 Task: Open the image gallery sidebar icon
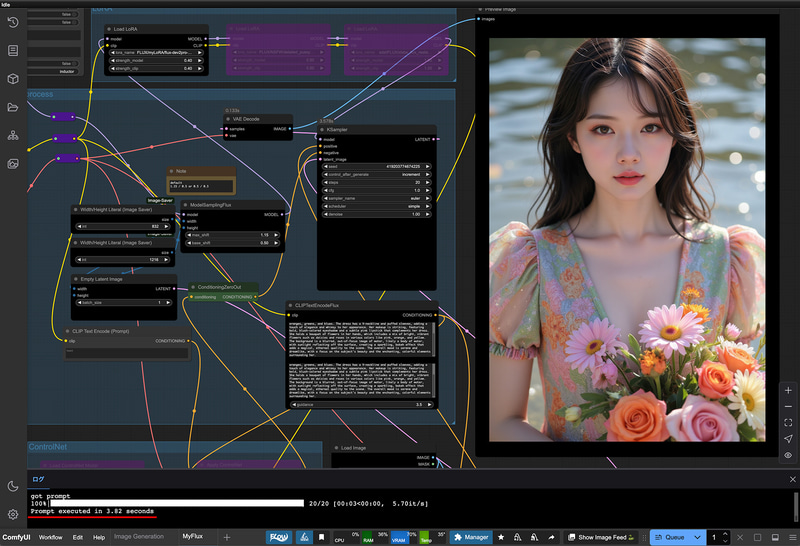13,164
